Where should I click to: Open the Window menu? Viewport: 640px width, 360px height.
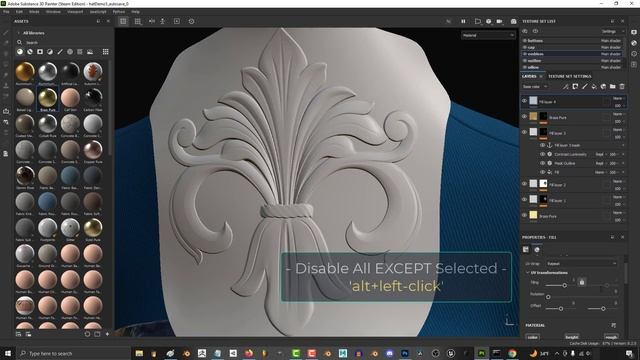click(53, 12)
